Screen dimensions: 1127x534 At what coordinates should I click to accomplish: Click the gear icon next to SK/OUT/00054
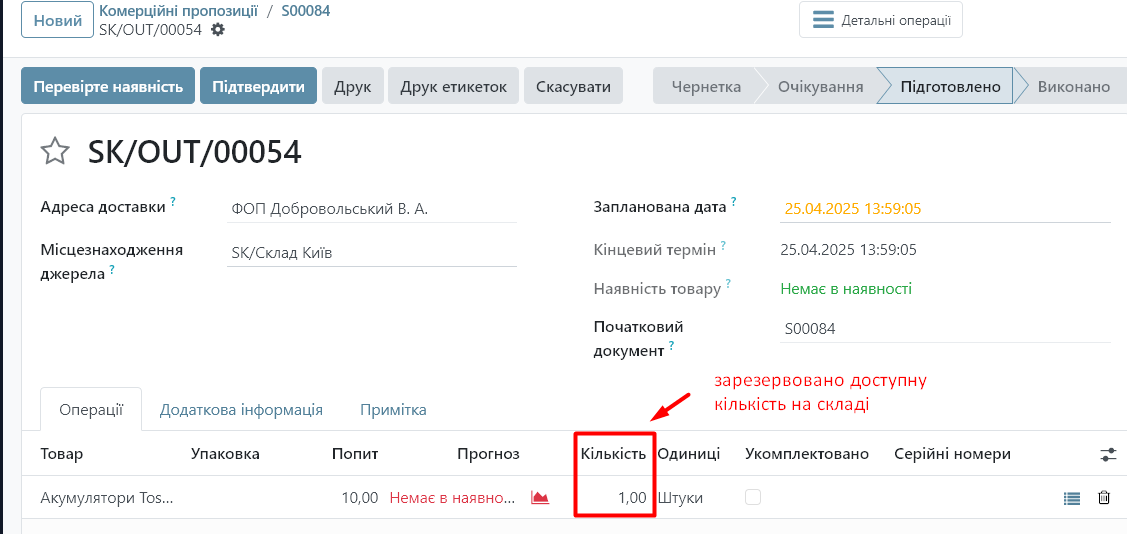coord(218,30)
